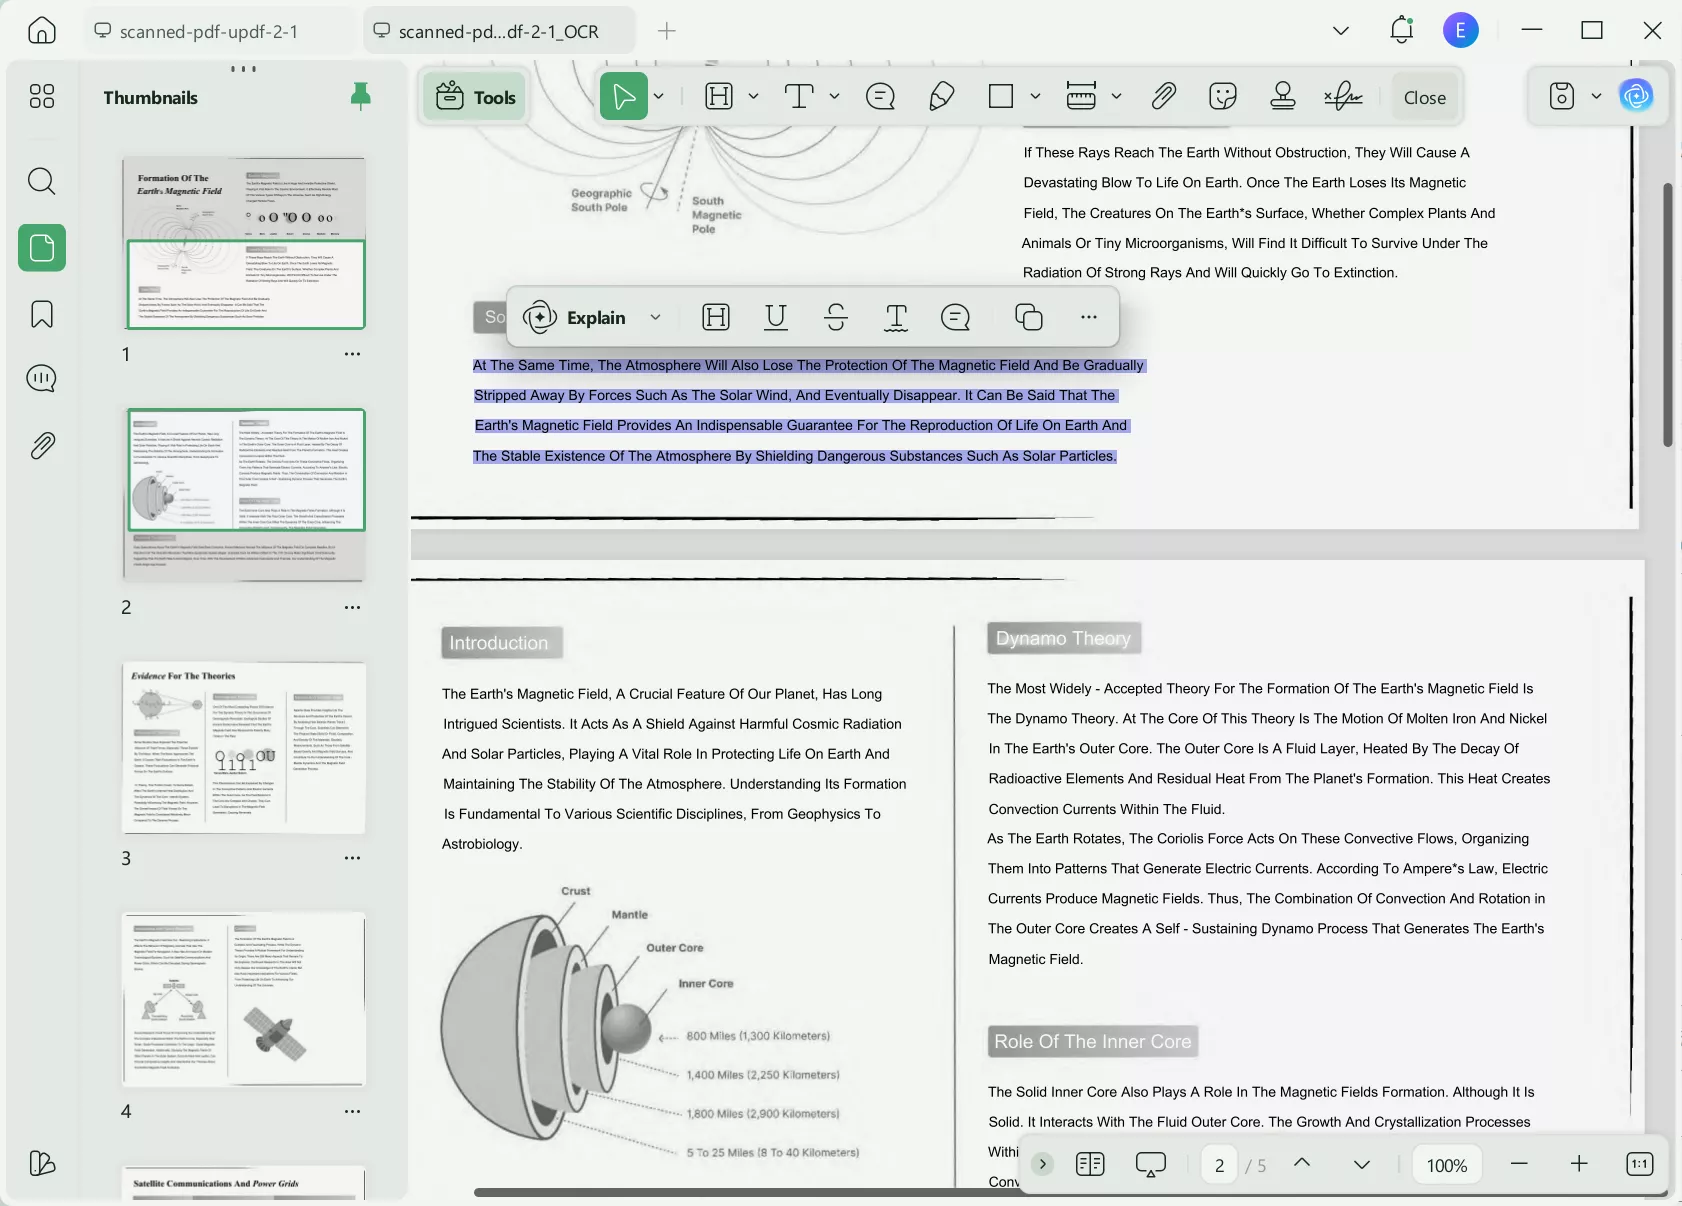The width and height of the screenshot is (1682, 1206).
Task: Pick the highlighter pen tool
Action: click(x=942, y=96)
